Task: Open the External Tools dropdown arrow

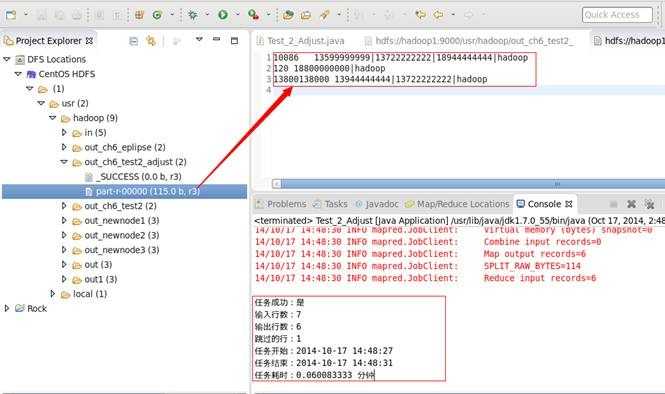Action: [268, 15]
